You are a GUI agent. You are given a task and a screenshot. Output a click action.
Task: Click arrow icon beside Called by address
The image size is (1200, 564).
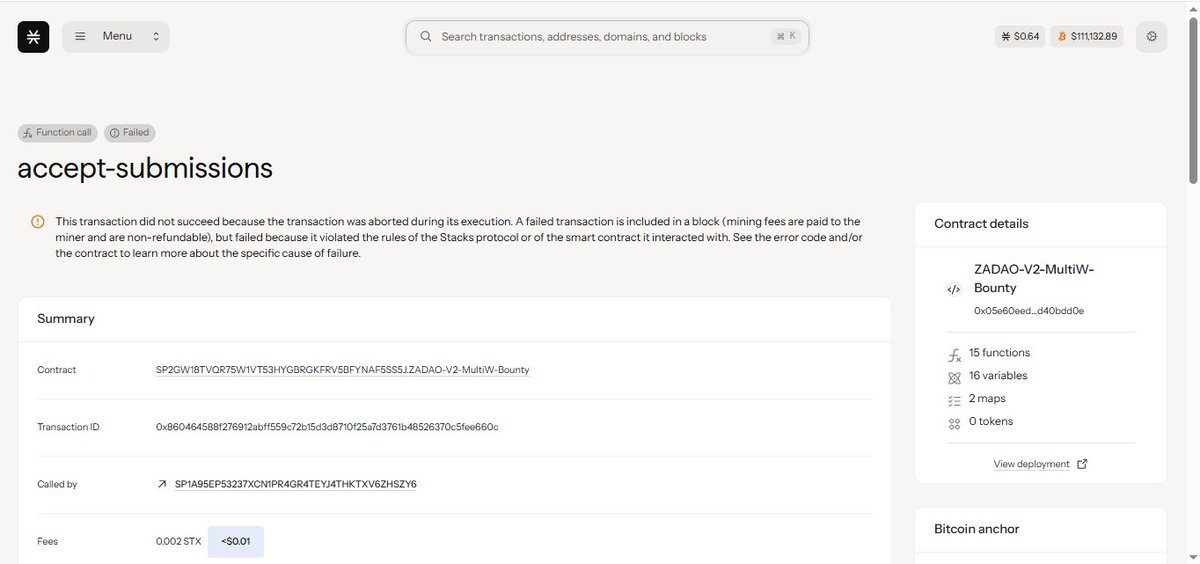(x=162, y=484)
